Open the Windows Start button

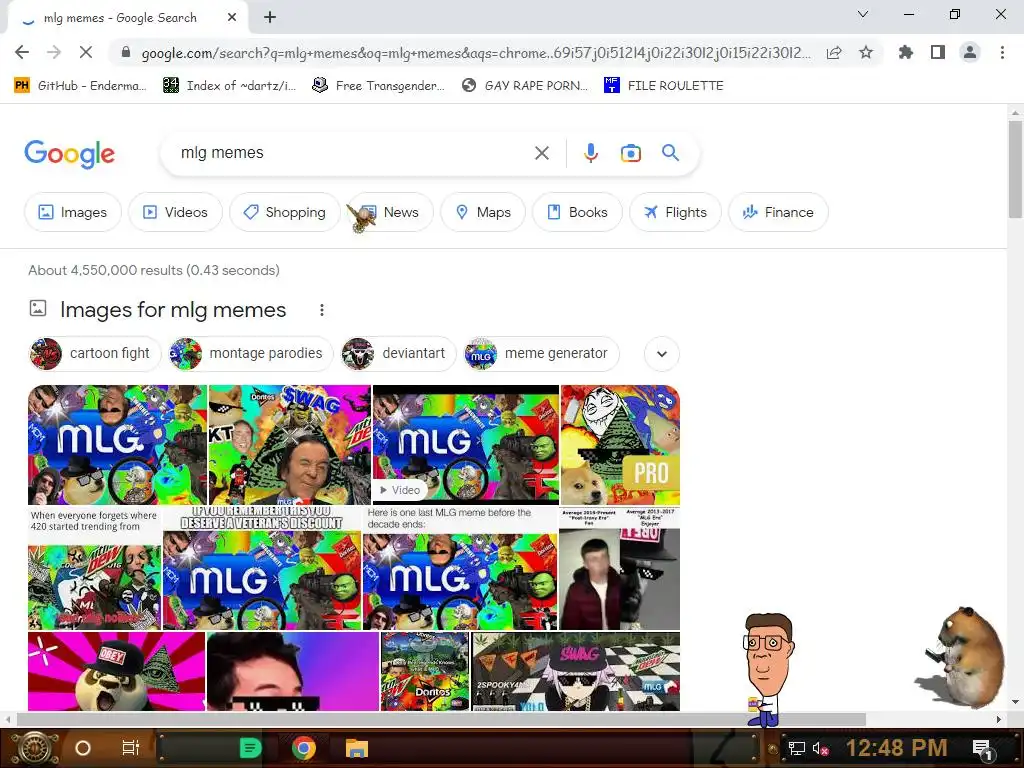[x=34, y=748]
